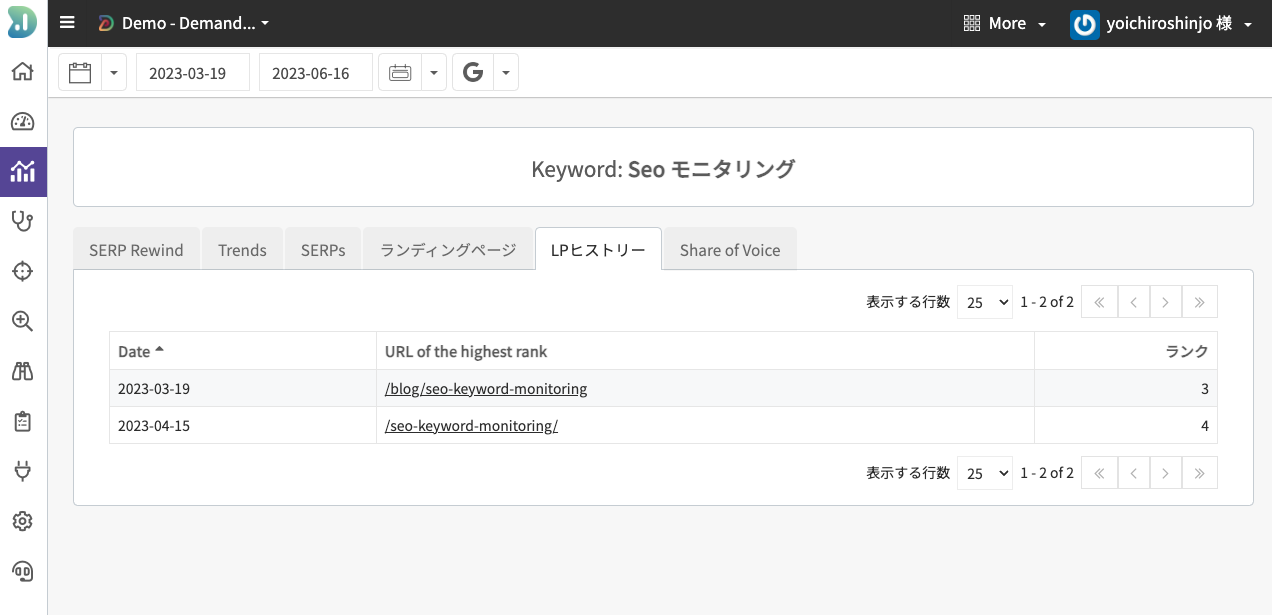The image size is (1272, 615).
Task: Click the app logo in the sidebar
Action: point(22,22)
